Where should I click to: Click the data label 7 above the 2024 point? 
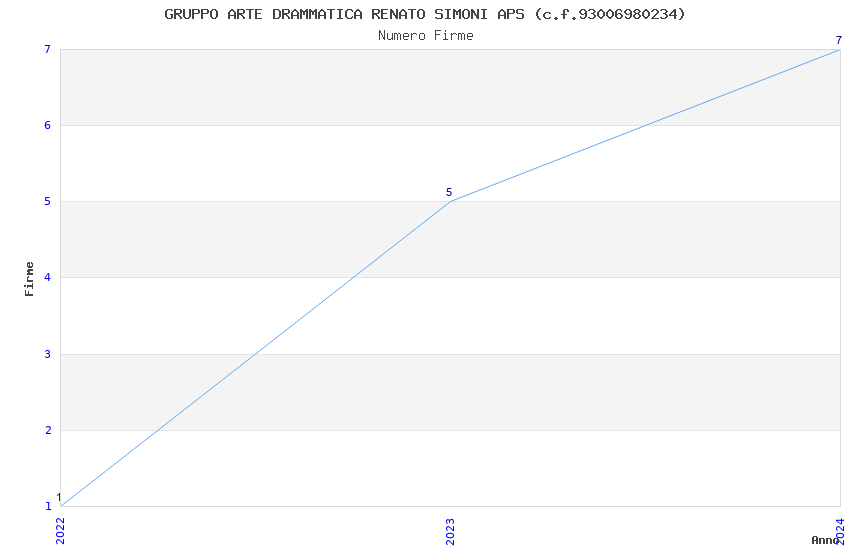839,40
